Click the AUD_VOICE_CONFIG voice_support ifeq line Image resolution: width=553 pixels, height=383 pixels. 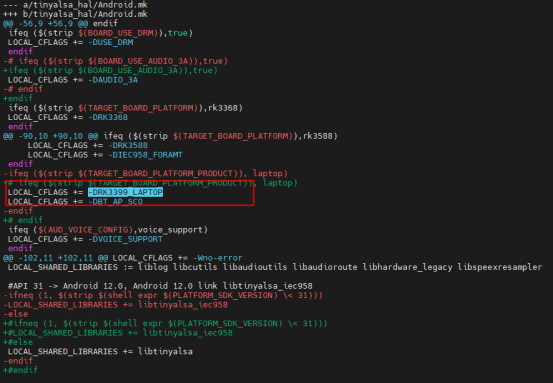coord(108,230)
